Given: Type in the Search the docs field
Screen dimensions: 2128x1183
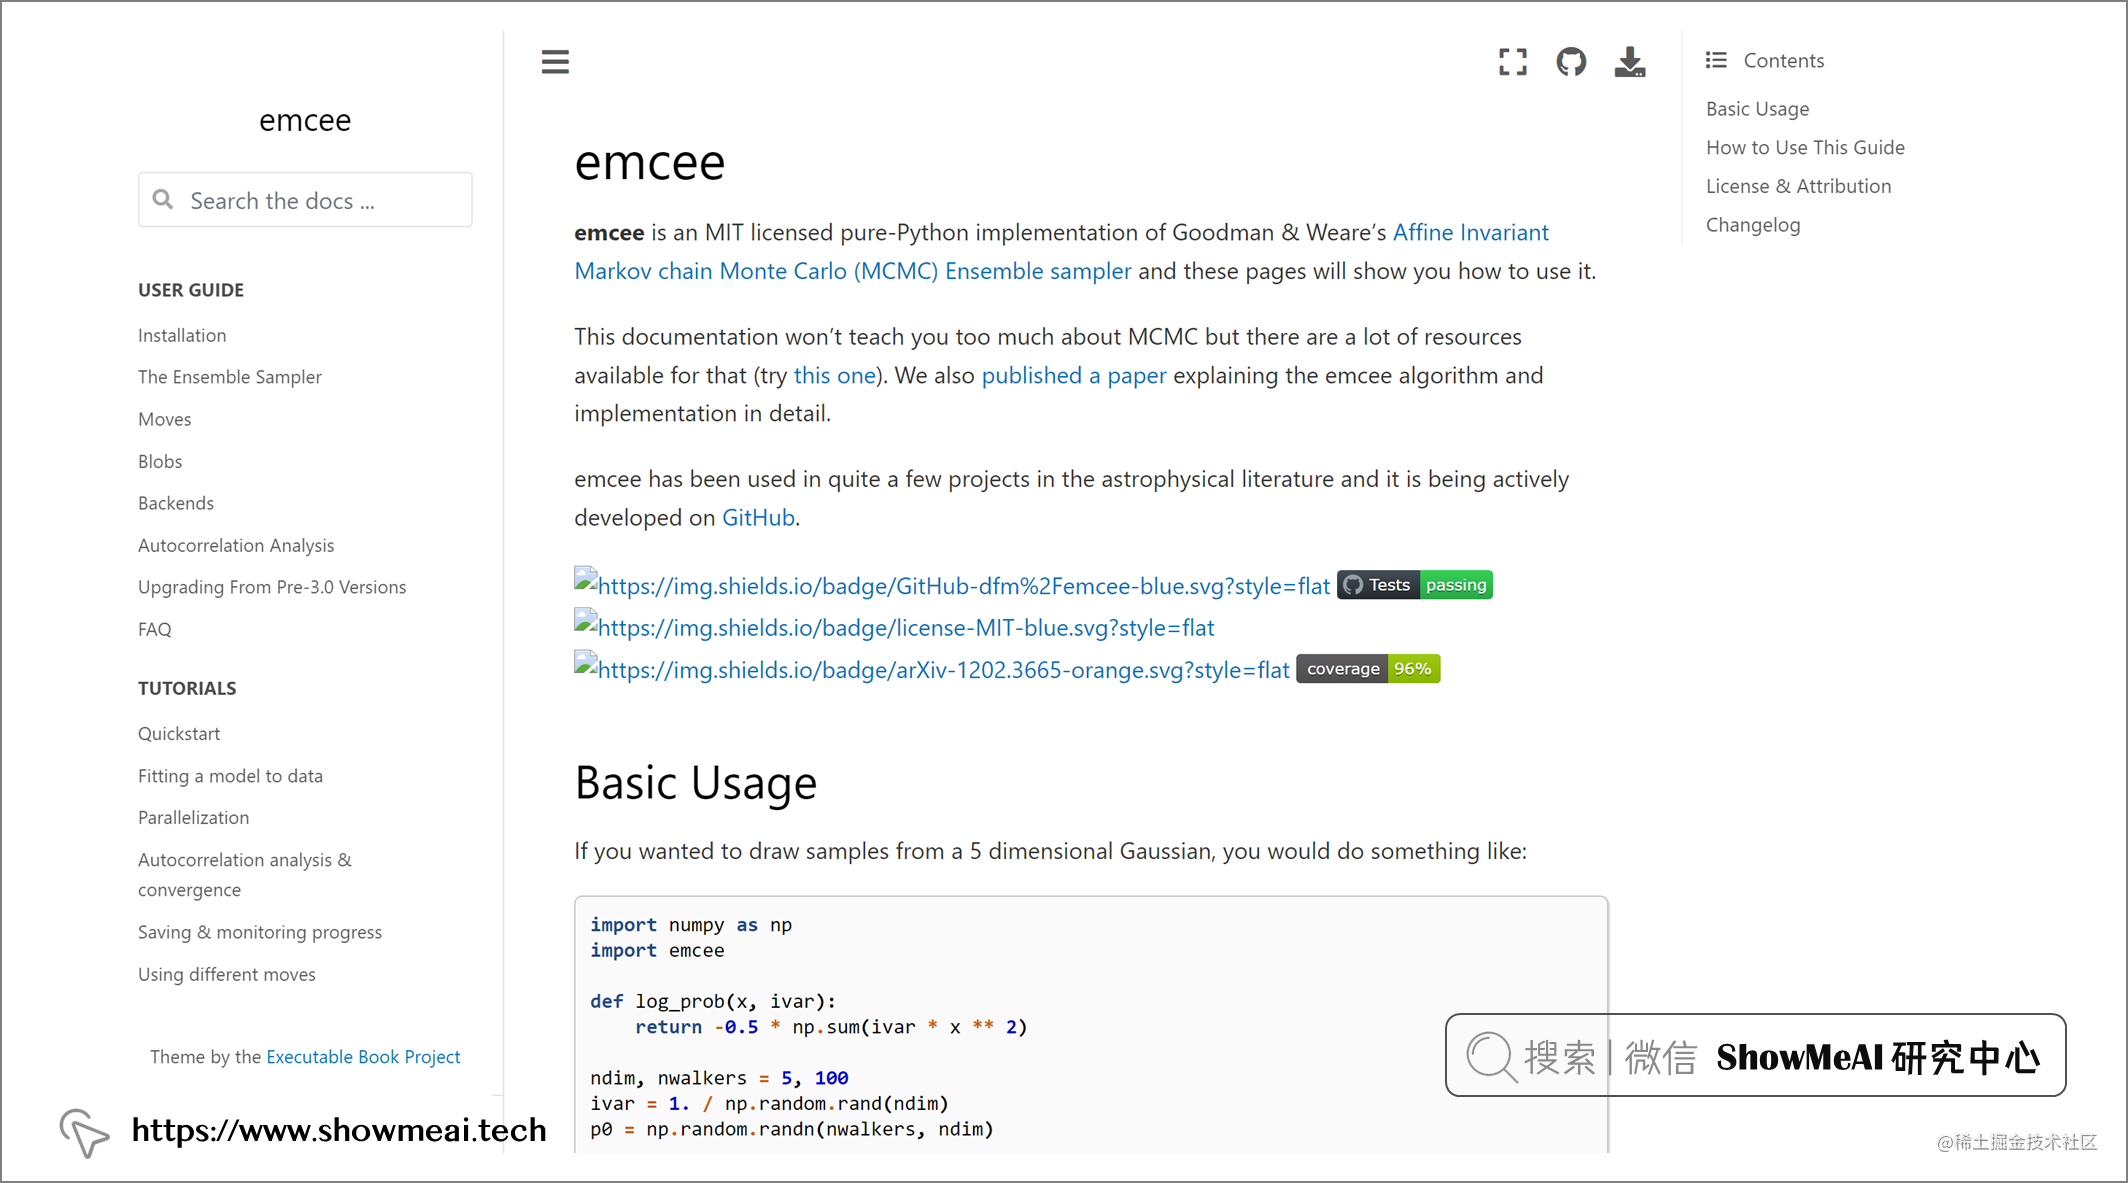Looking at the screenshot, I should pos(320,200).
